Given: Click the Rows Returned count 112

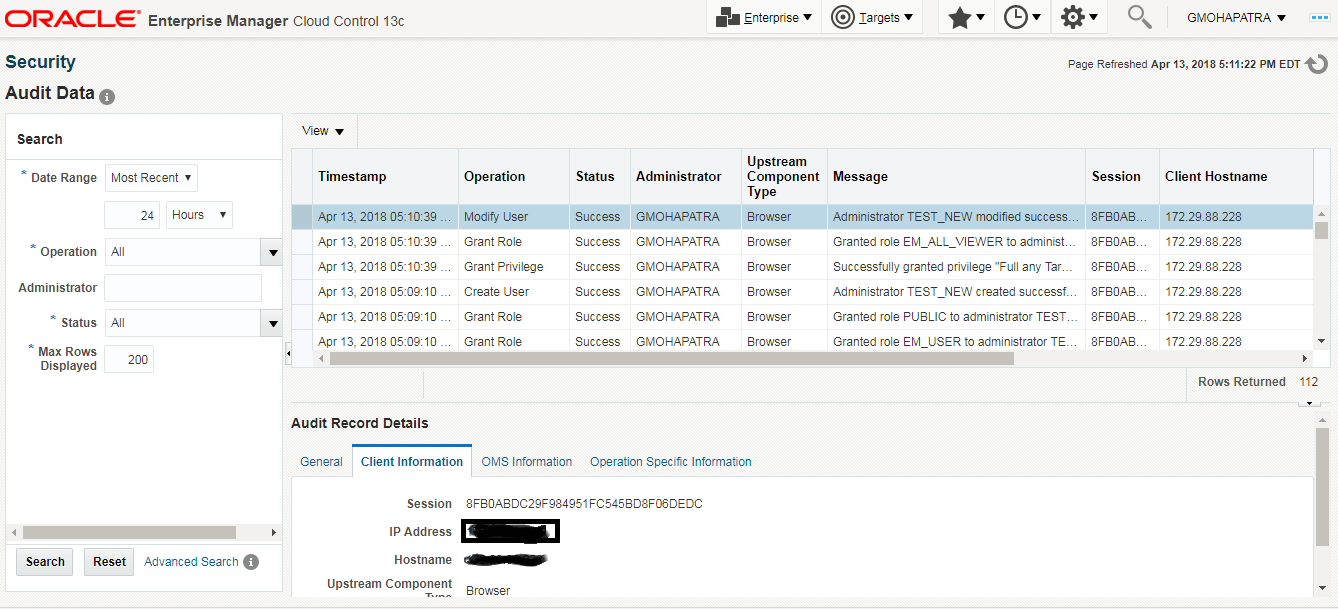Looking at the screenshot, I should pos(1308,382).
